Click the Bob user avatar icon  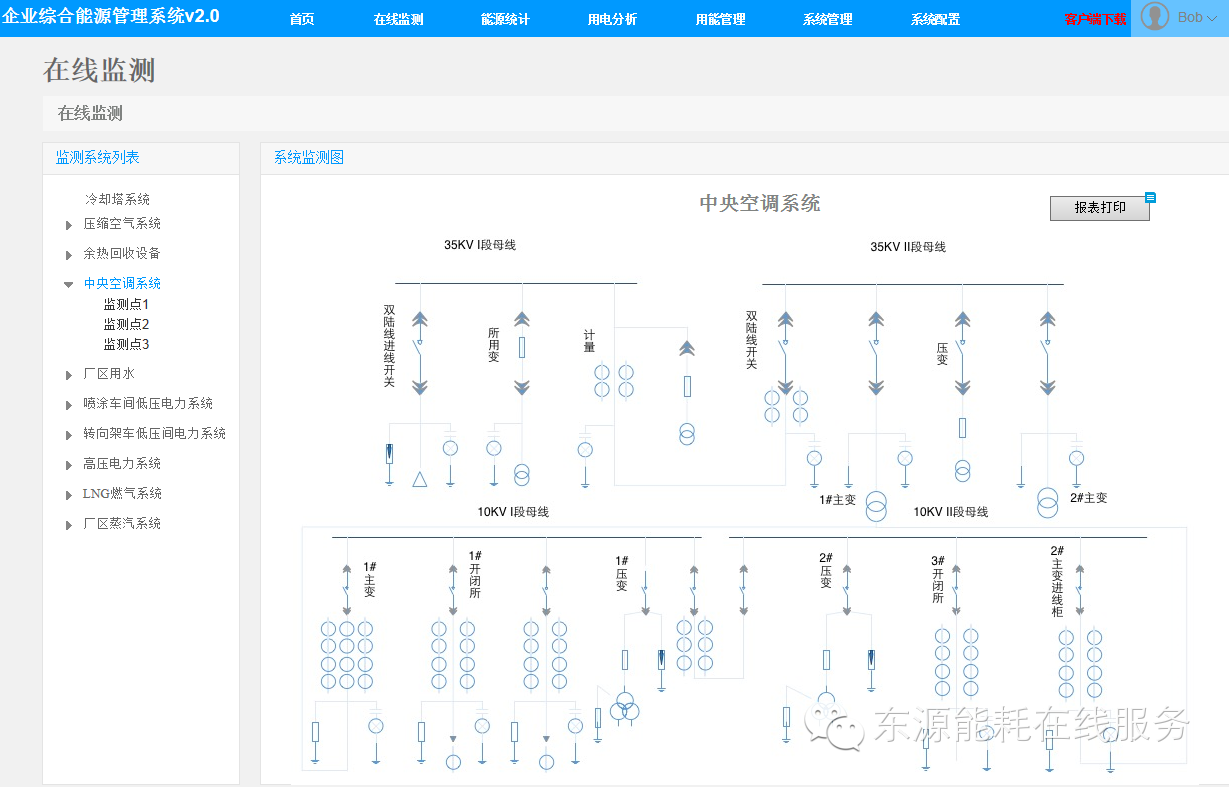[x=1155, y=17]
